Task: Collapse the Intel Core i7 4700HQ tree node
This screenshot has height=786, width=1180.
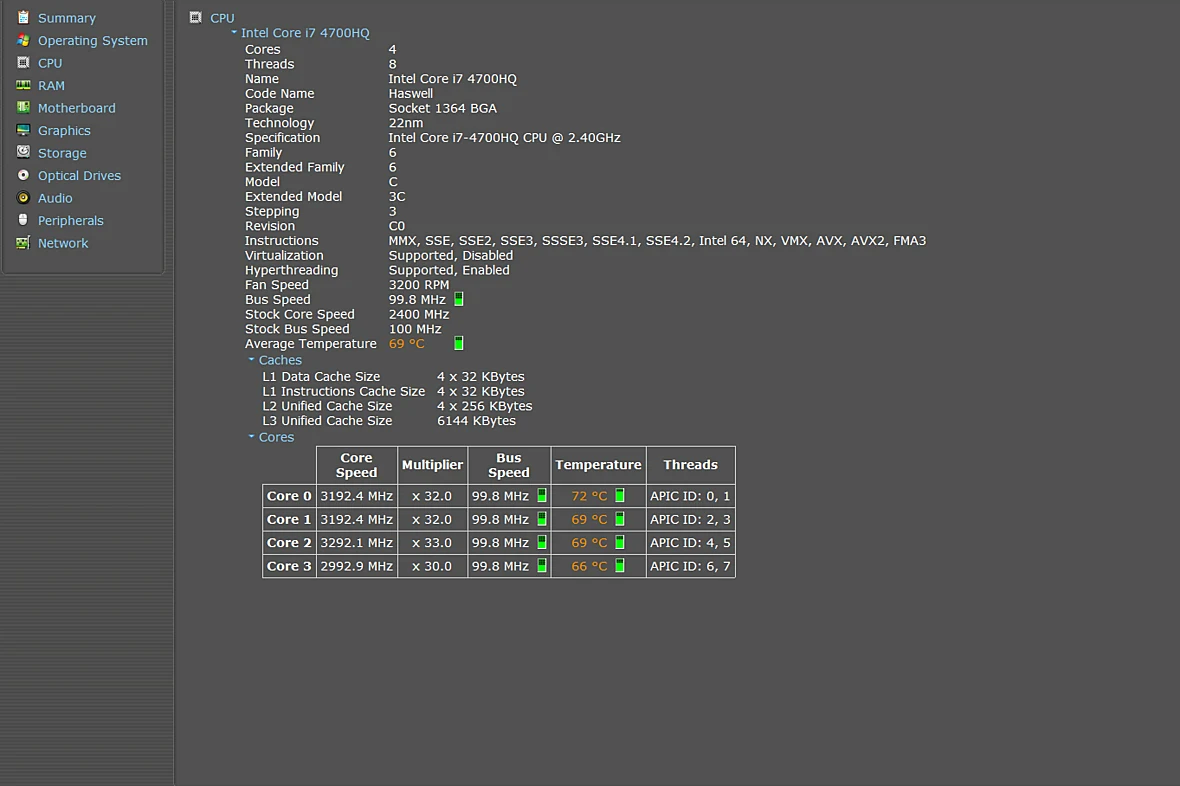Action: (234, 32)
